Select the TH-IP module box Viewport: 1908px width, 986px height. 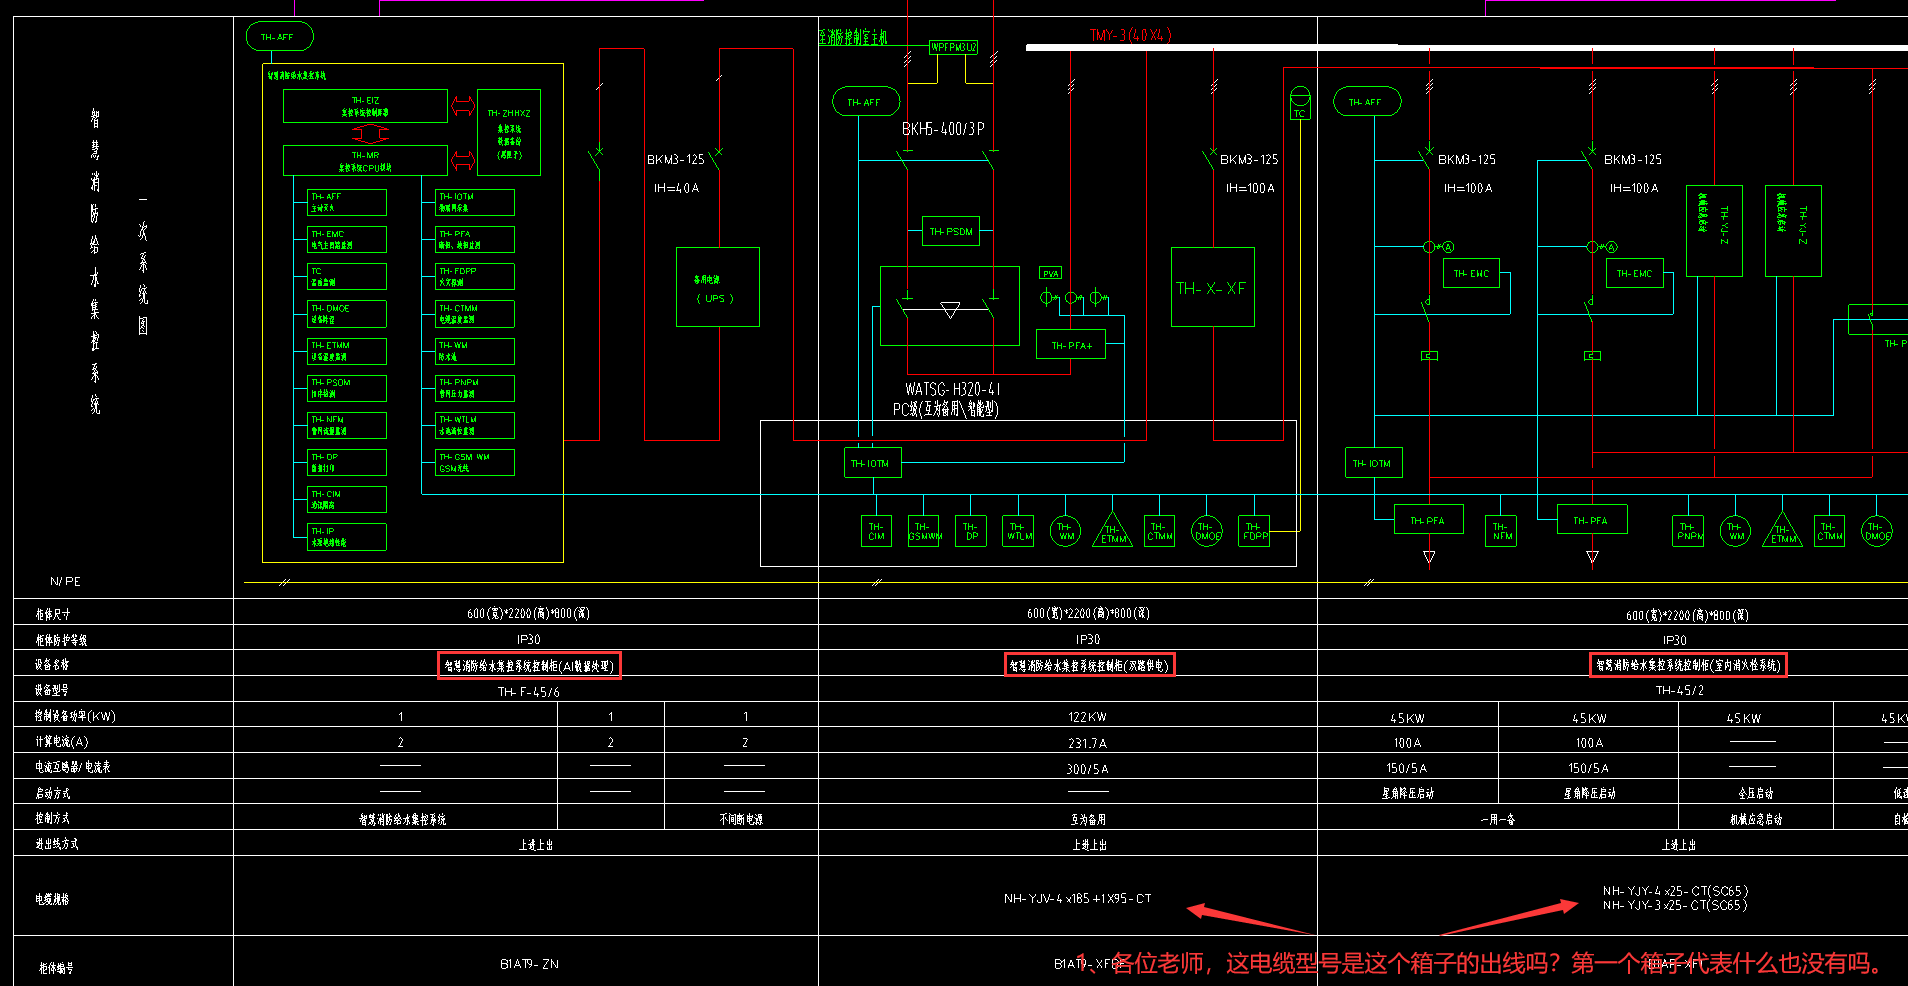click(346, 537)
